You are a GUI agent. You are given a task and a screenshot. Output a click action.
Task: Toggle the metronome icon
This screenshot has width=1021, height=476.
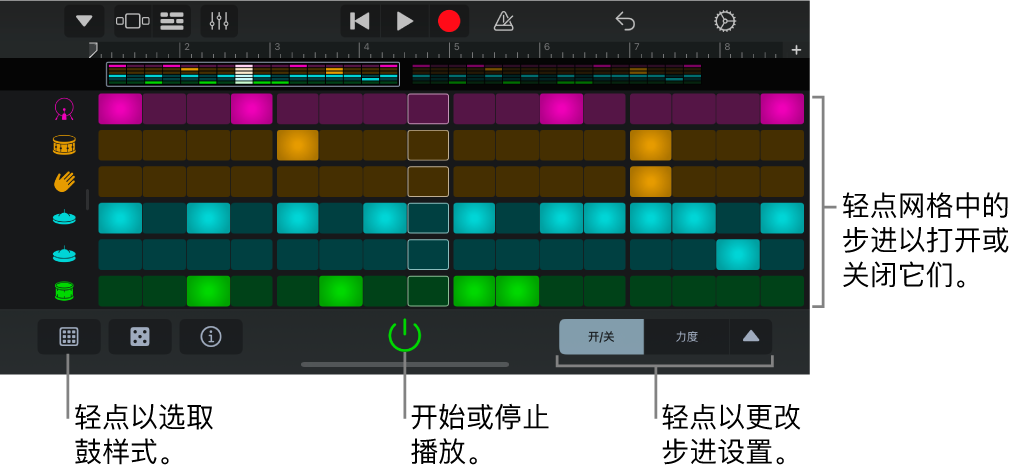click(x=503, y=21)
